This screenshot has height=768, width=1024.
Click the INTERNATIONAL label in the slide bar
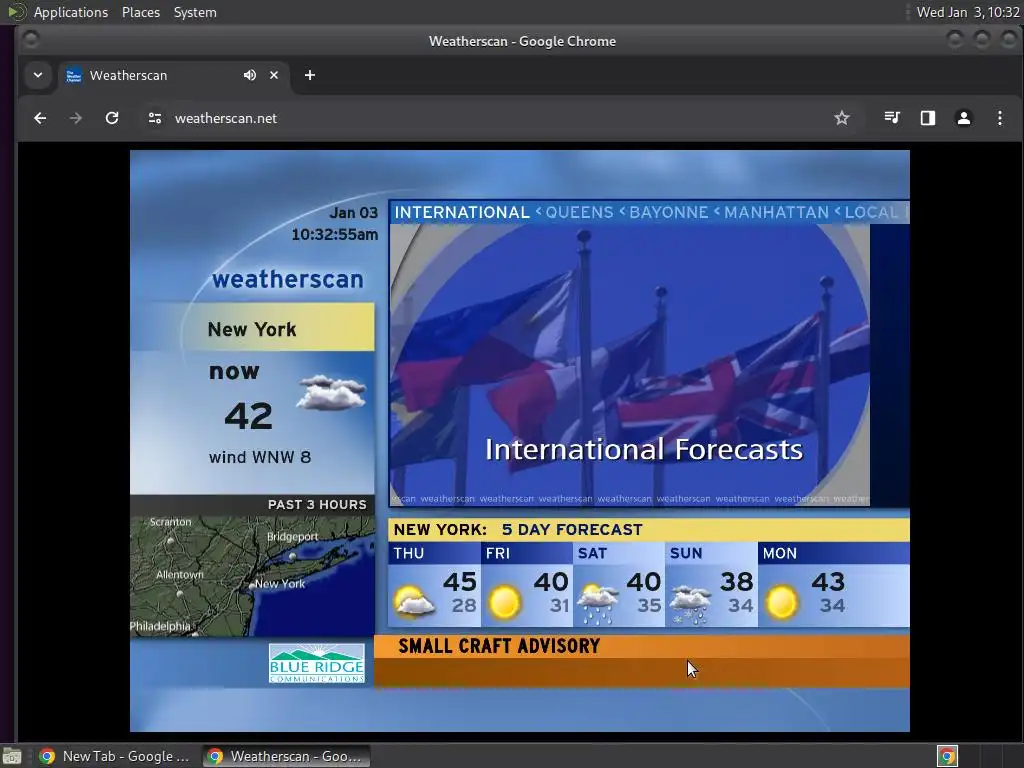click(462, 212)
